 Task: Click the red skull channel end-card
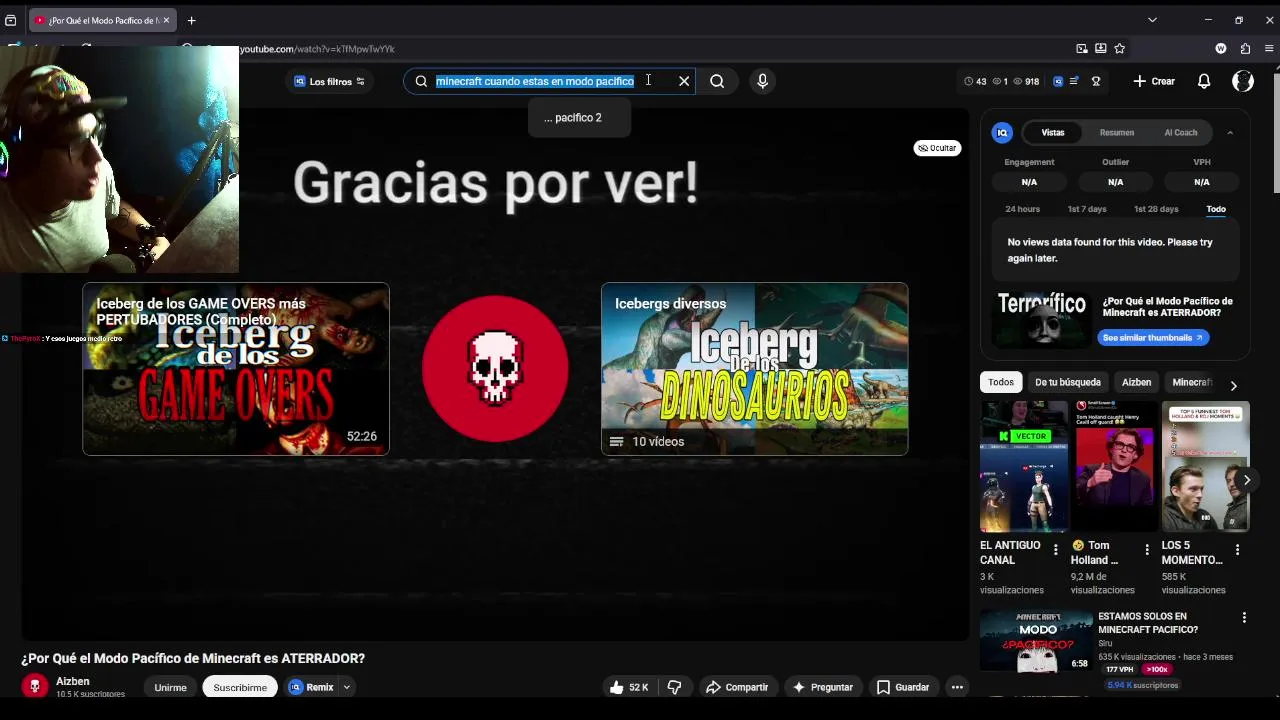coord(495,369)
